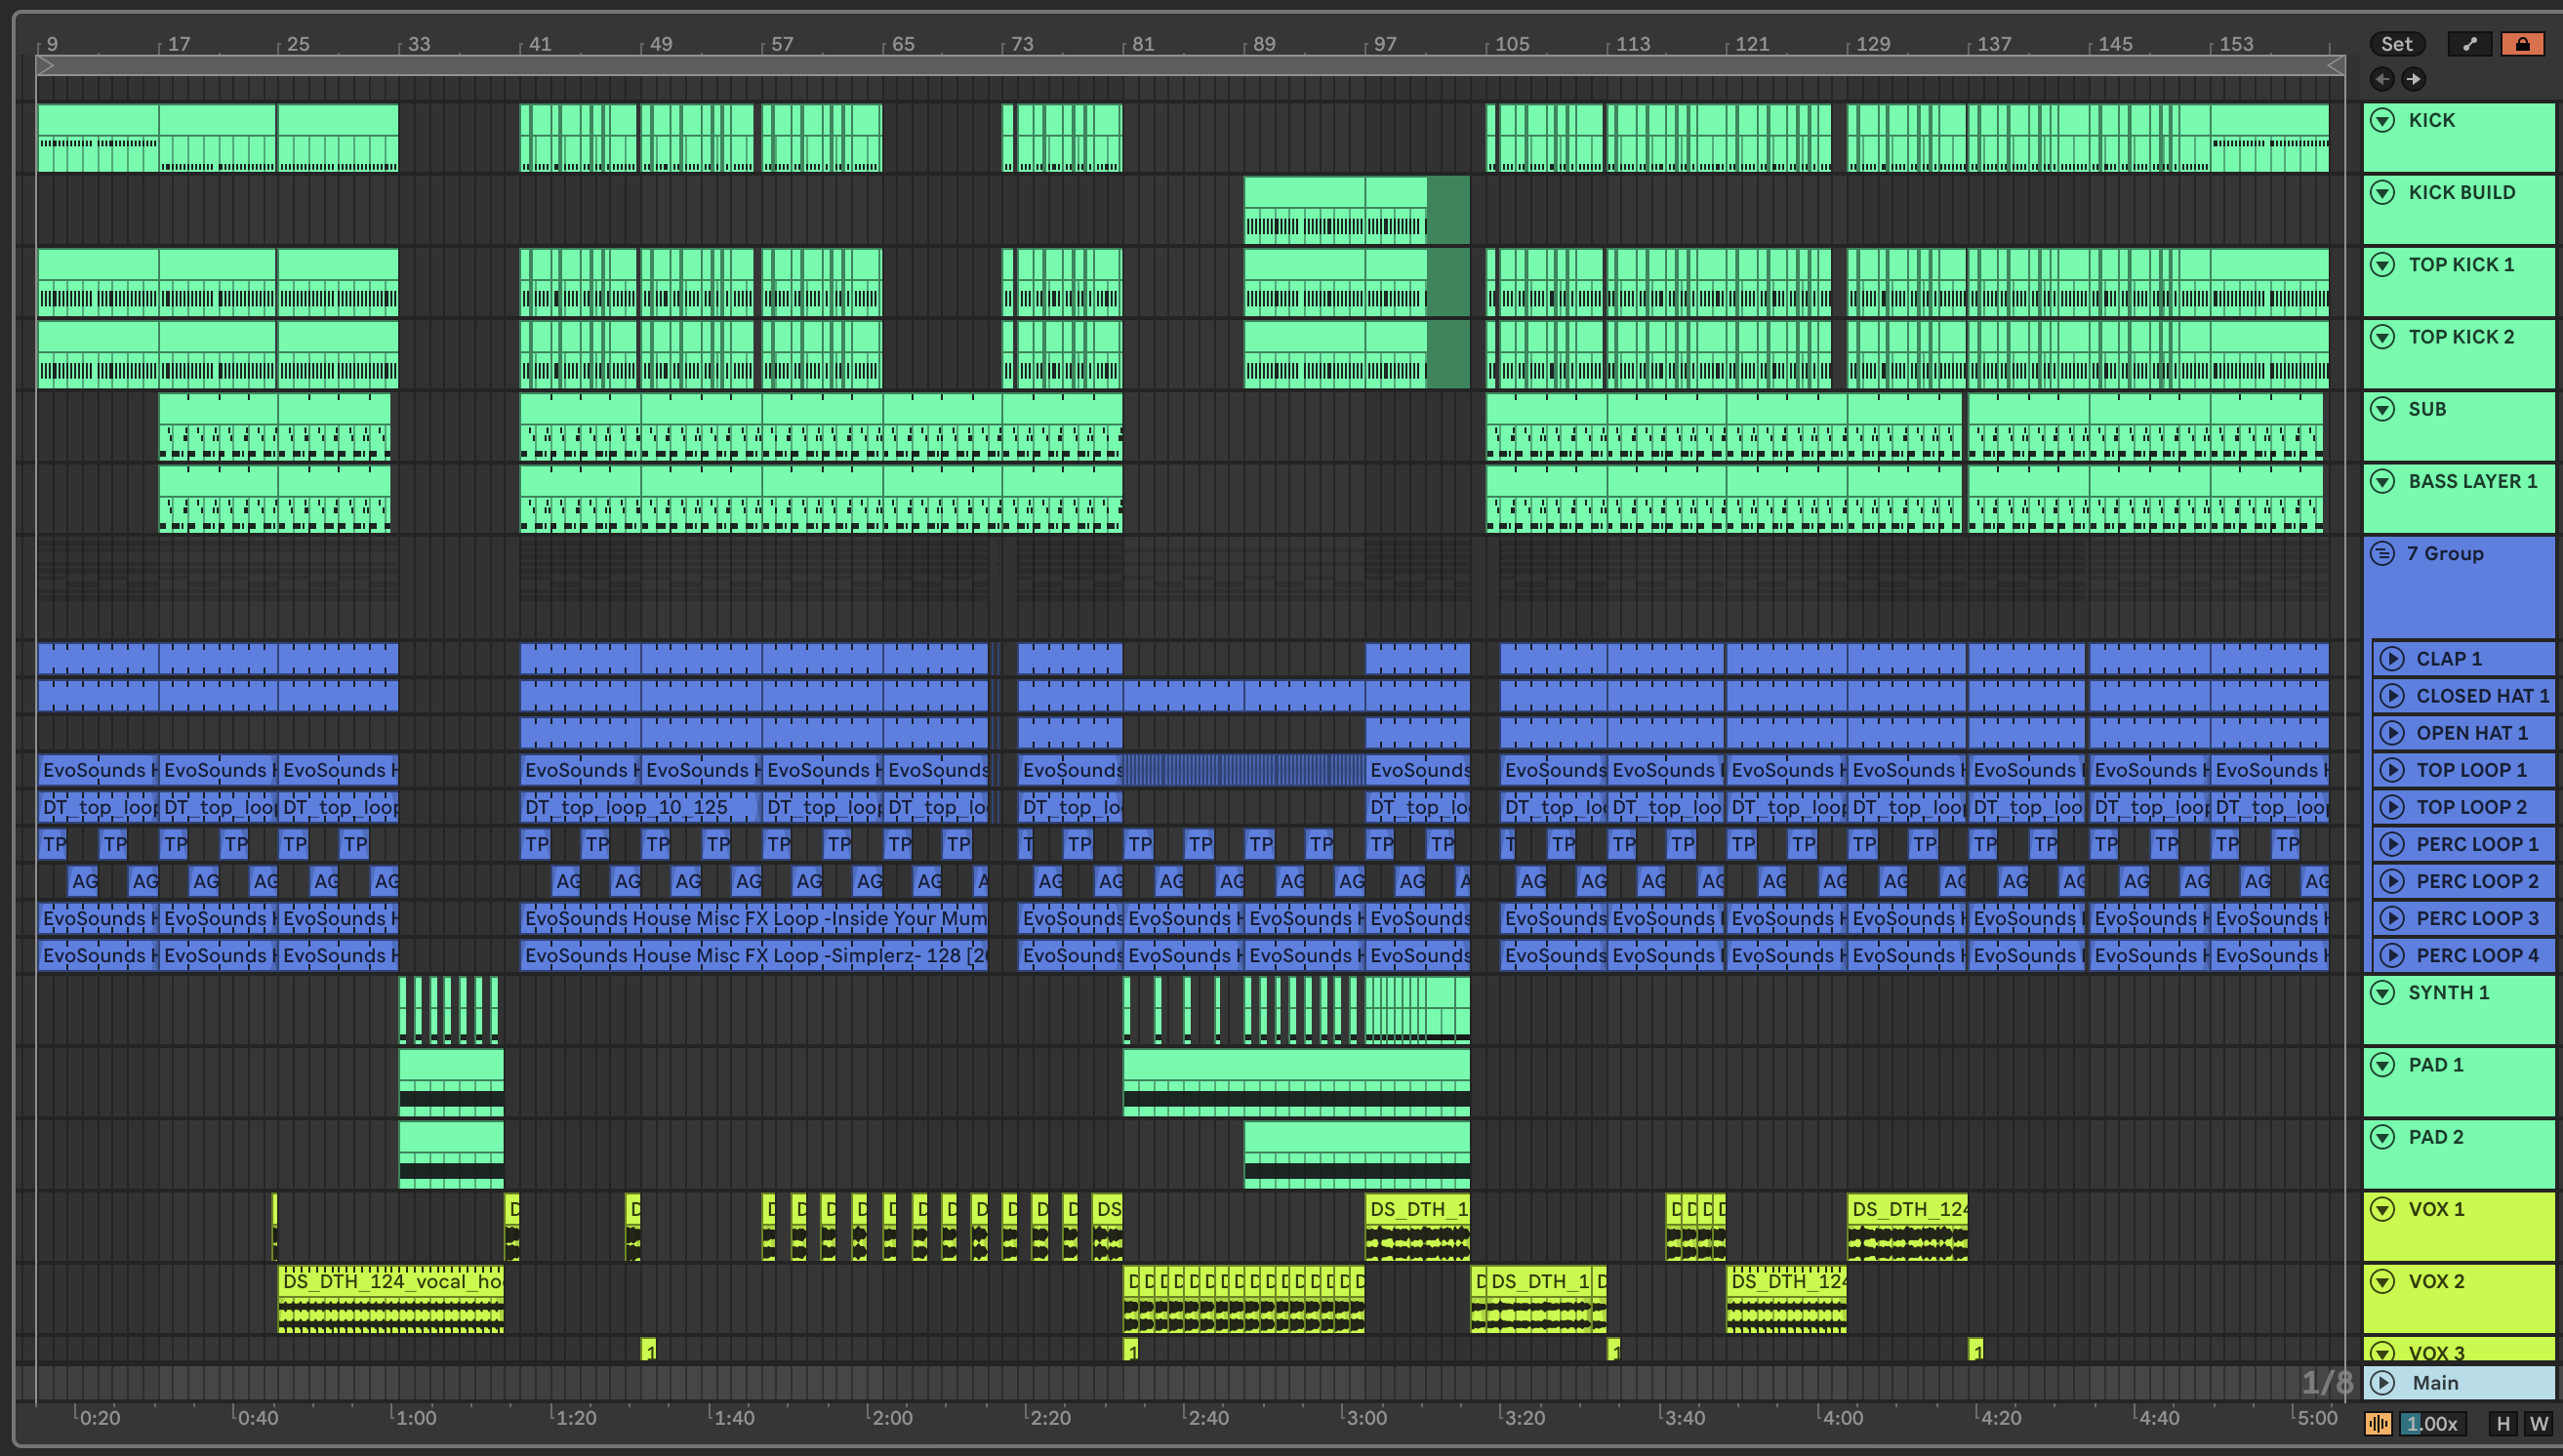Unfold the PERC LOOP 4 track
The image size is (2563, 1456).
pyautogui.click(x=2392, y=954)
